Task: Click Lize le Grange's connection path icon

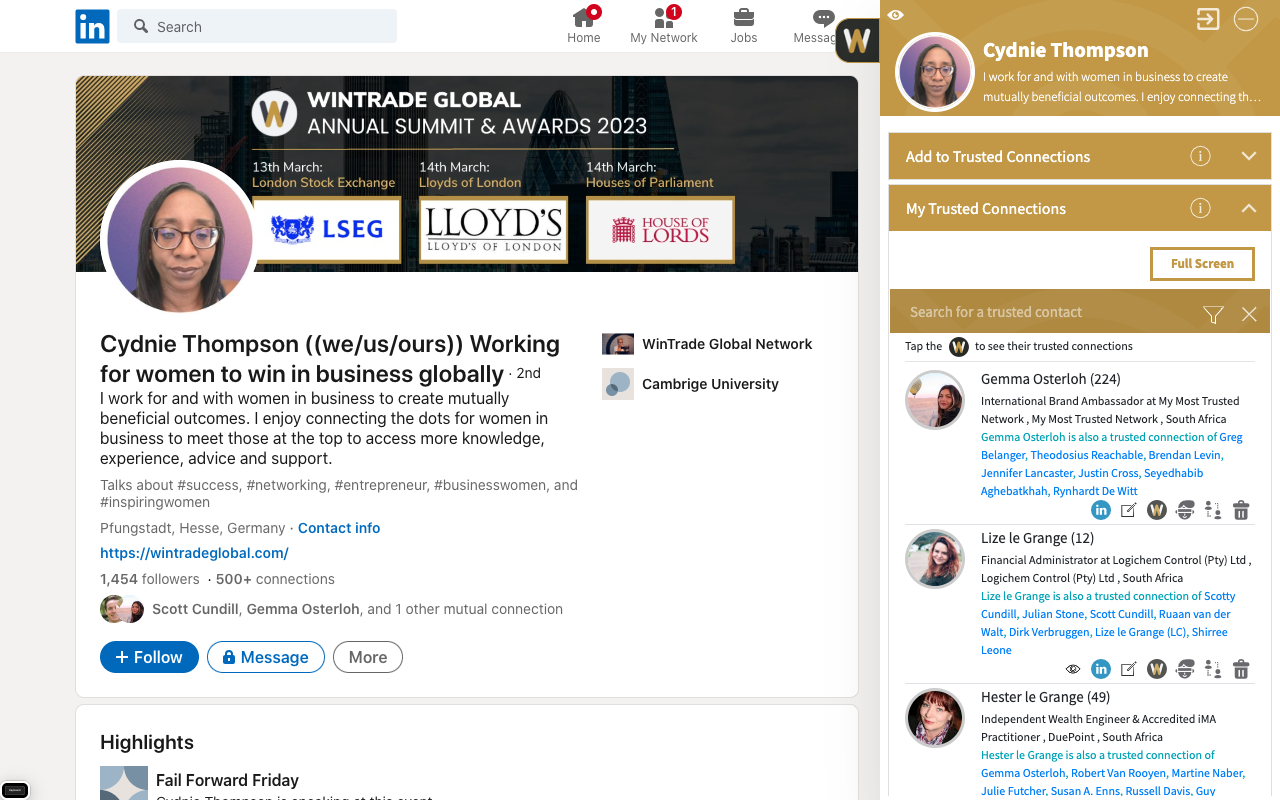Action: click(x=1213, y=669)
